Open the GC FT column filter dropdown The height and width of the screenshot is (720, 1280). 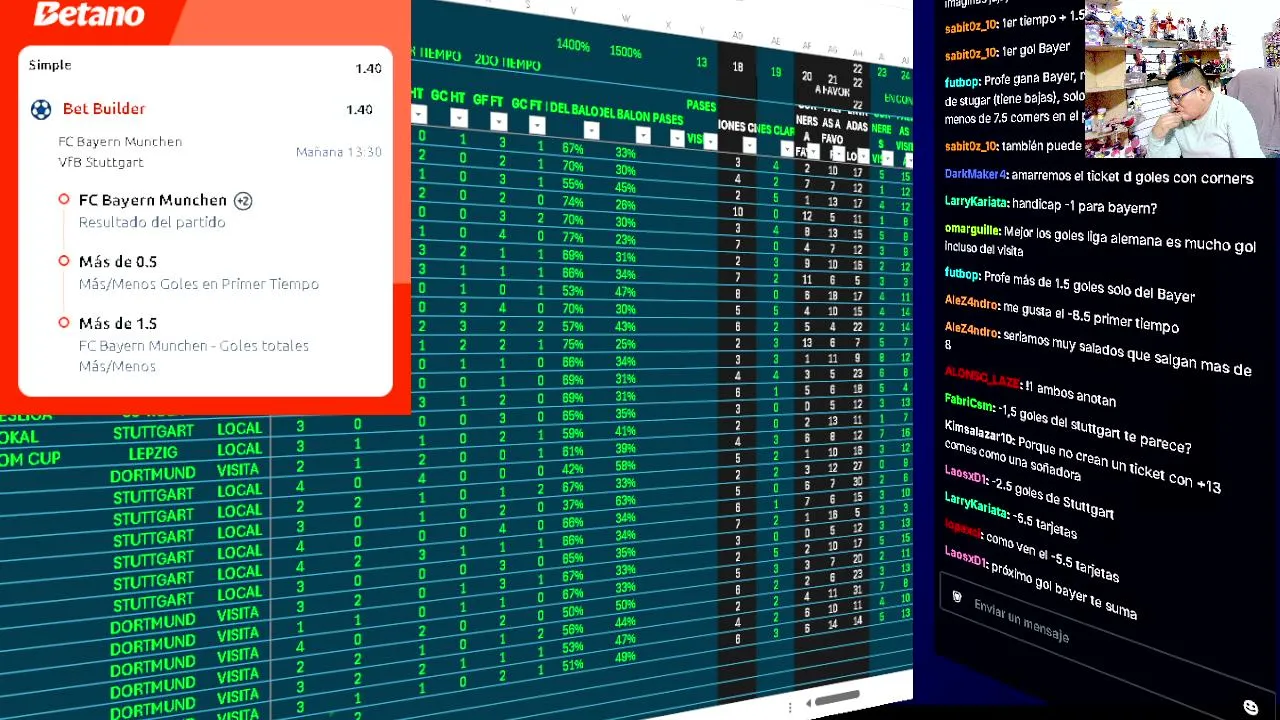[x=537, y=125]
